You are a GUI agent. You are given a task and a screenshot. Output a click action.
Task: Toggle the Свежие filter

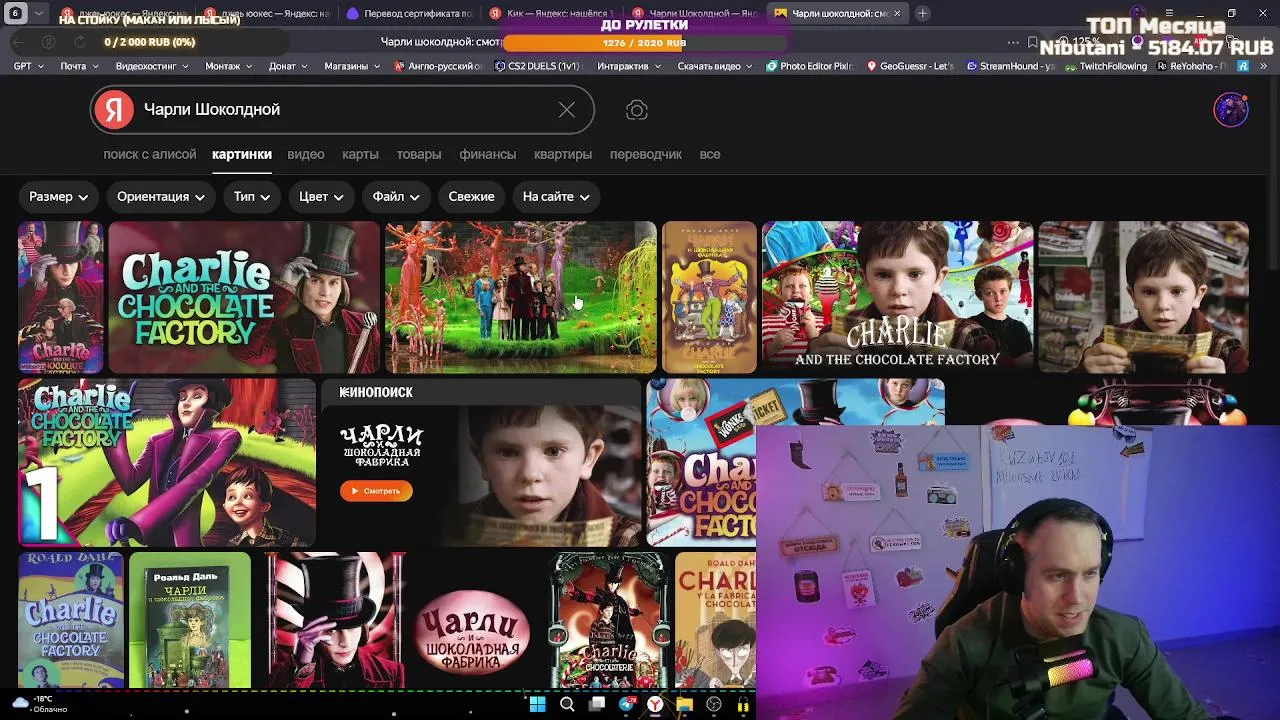471,197
